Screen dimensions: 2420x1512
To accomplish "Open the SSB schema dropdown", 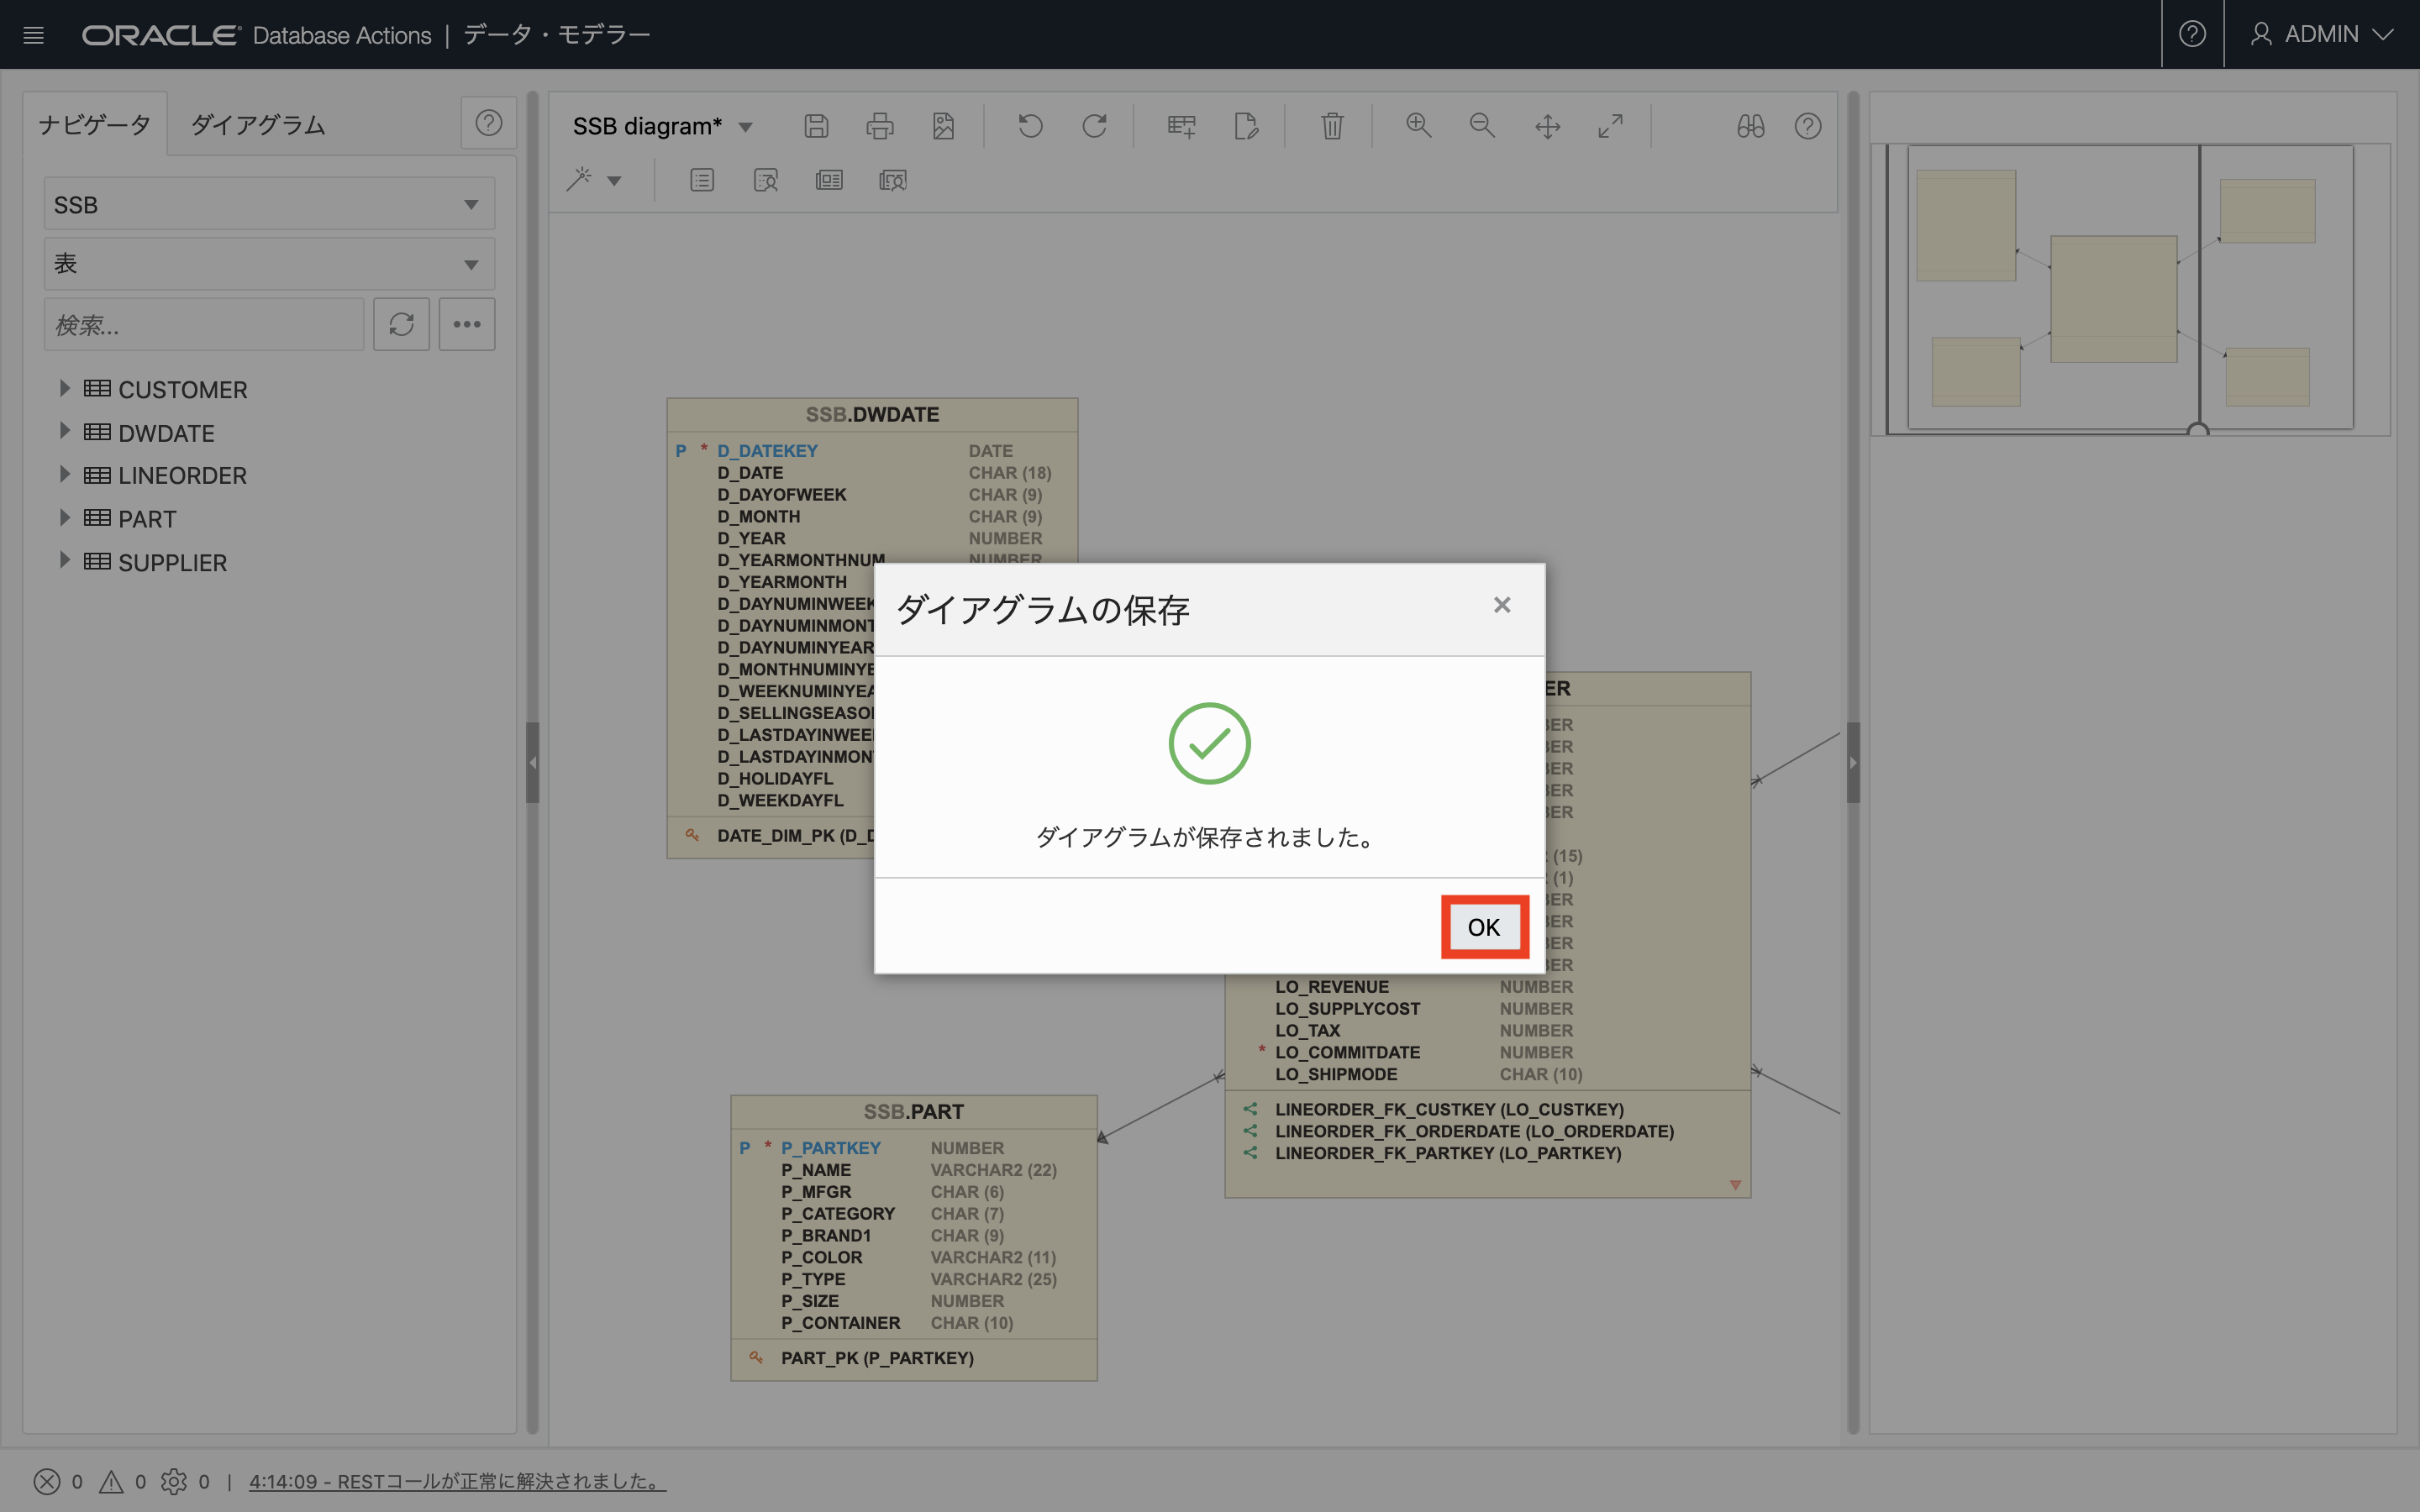I will 269,204.
